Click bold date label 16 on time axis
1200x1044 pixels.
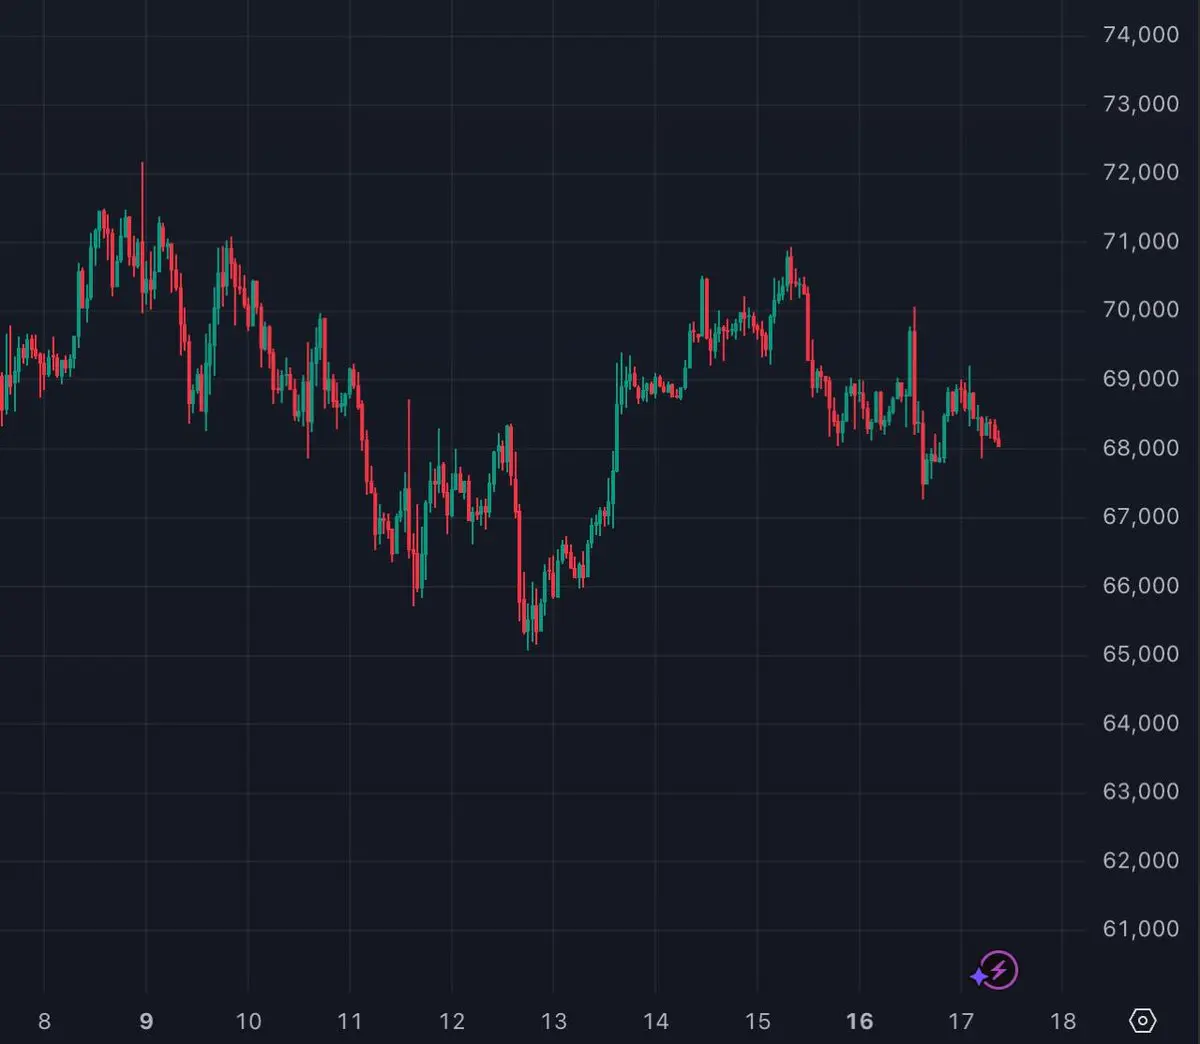tap(859, 1021)
